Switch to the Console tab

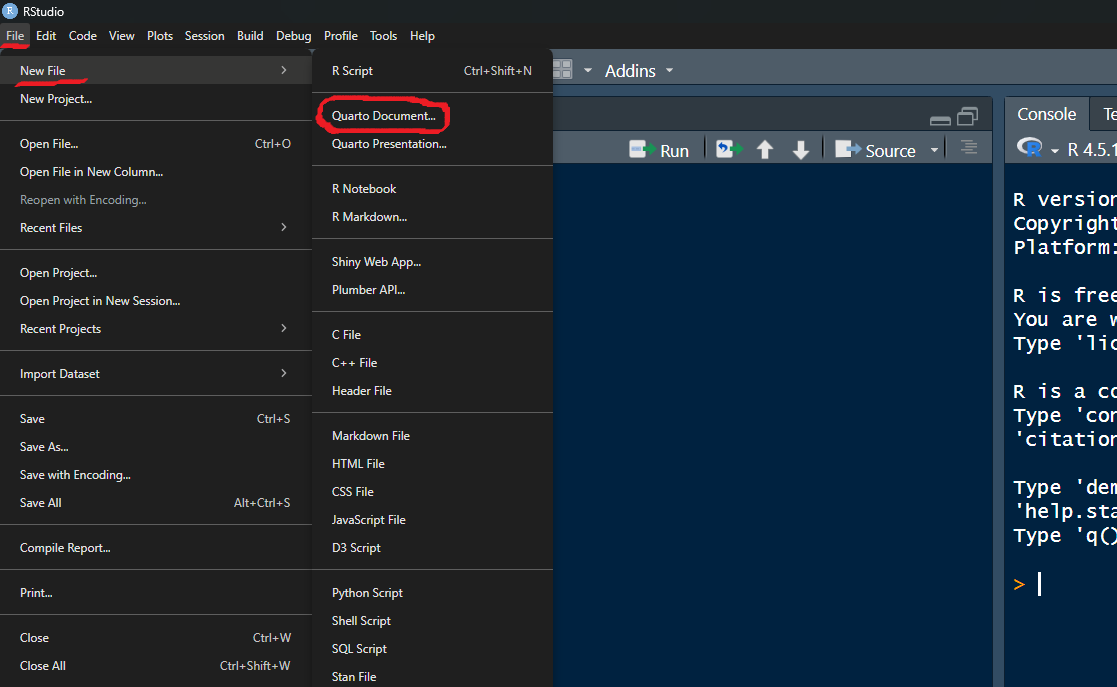[1046, 114]
